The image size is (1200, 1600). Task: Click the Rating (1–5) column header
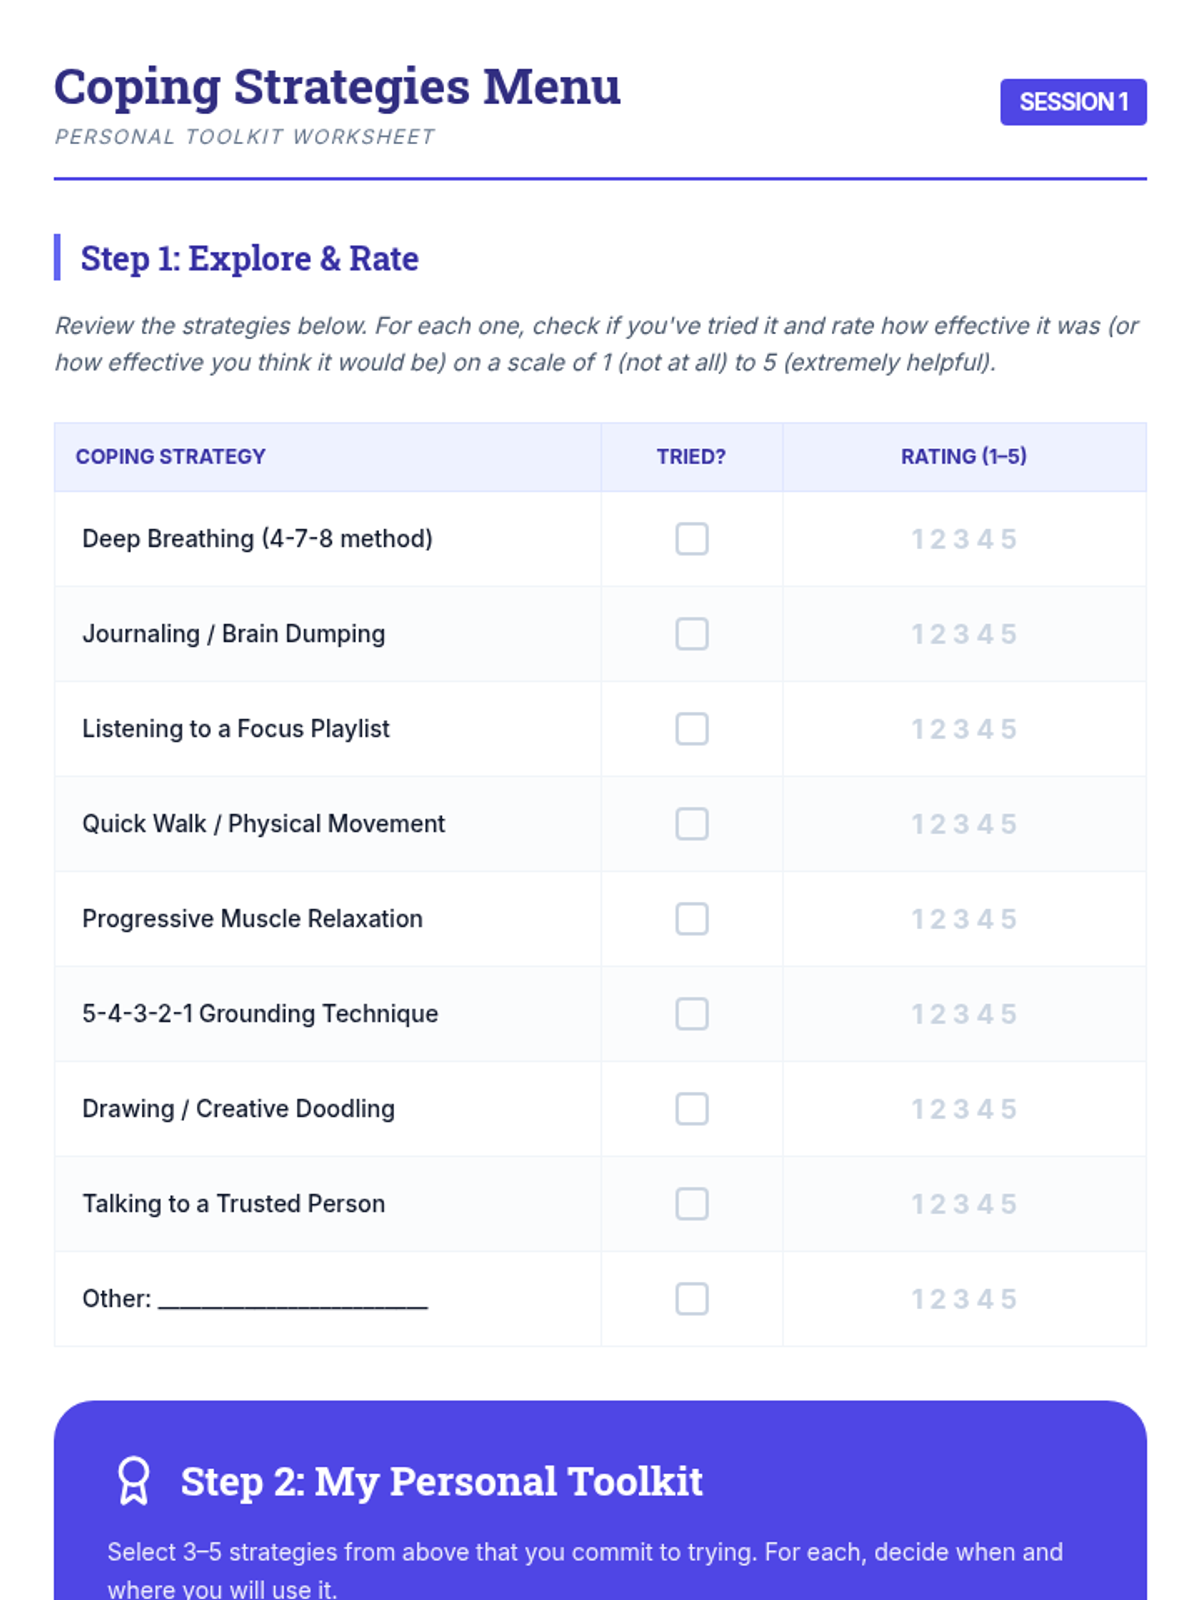tap(963, 457)
